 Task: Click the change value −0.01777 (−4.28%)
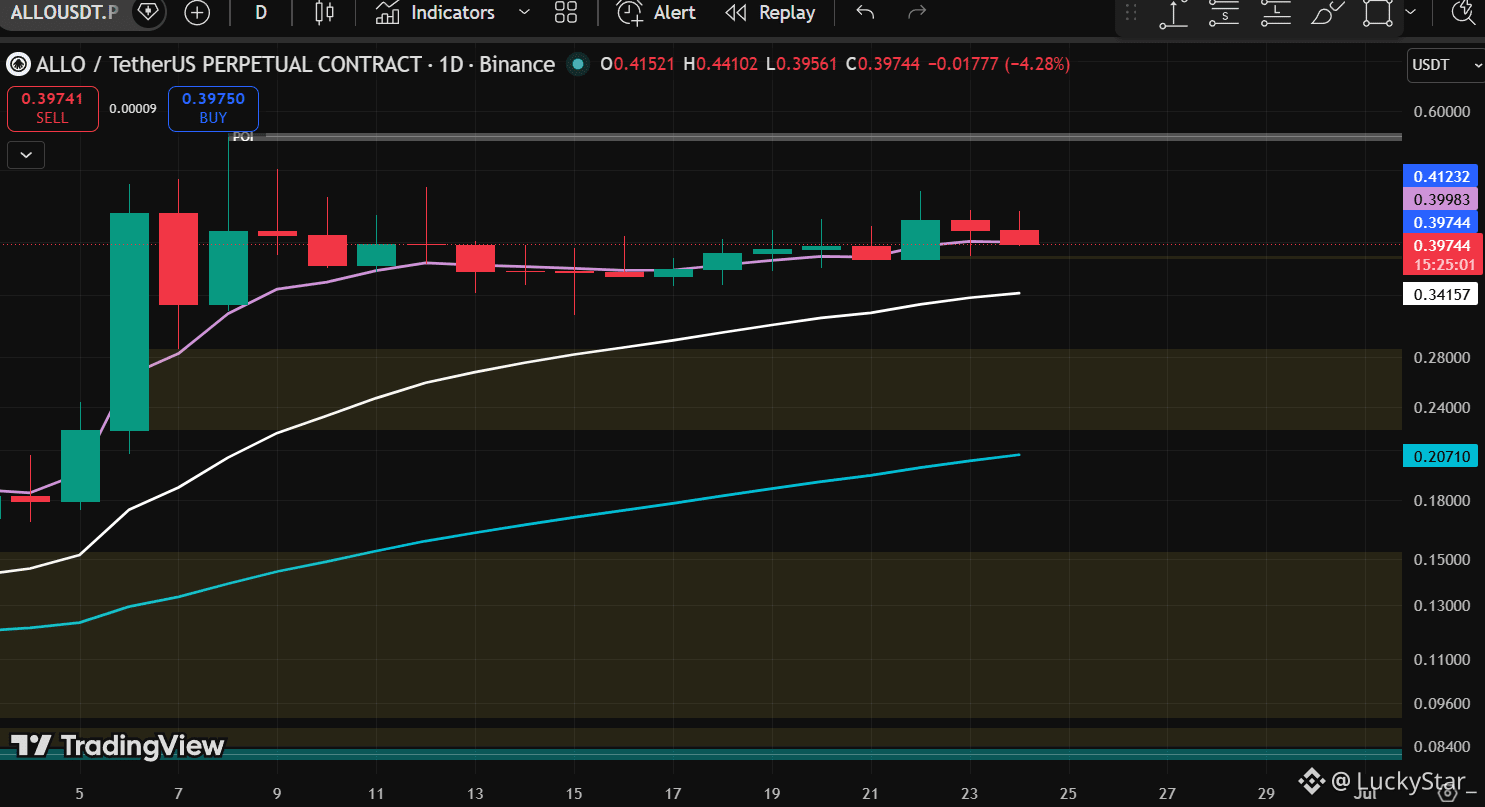click(1000, 65)
